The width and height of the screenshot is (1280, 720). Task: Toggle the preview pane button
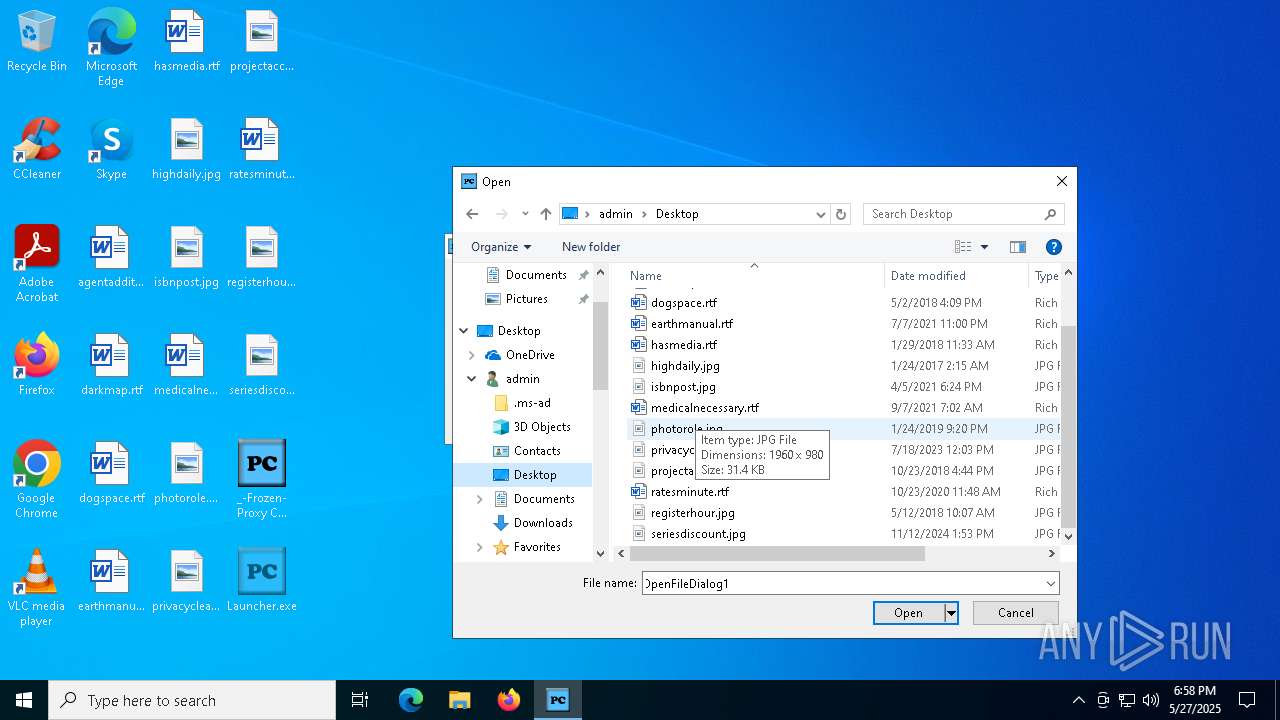coord(1018,247)
